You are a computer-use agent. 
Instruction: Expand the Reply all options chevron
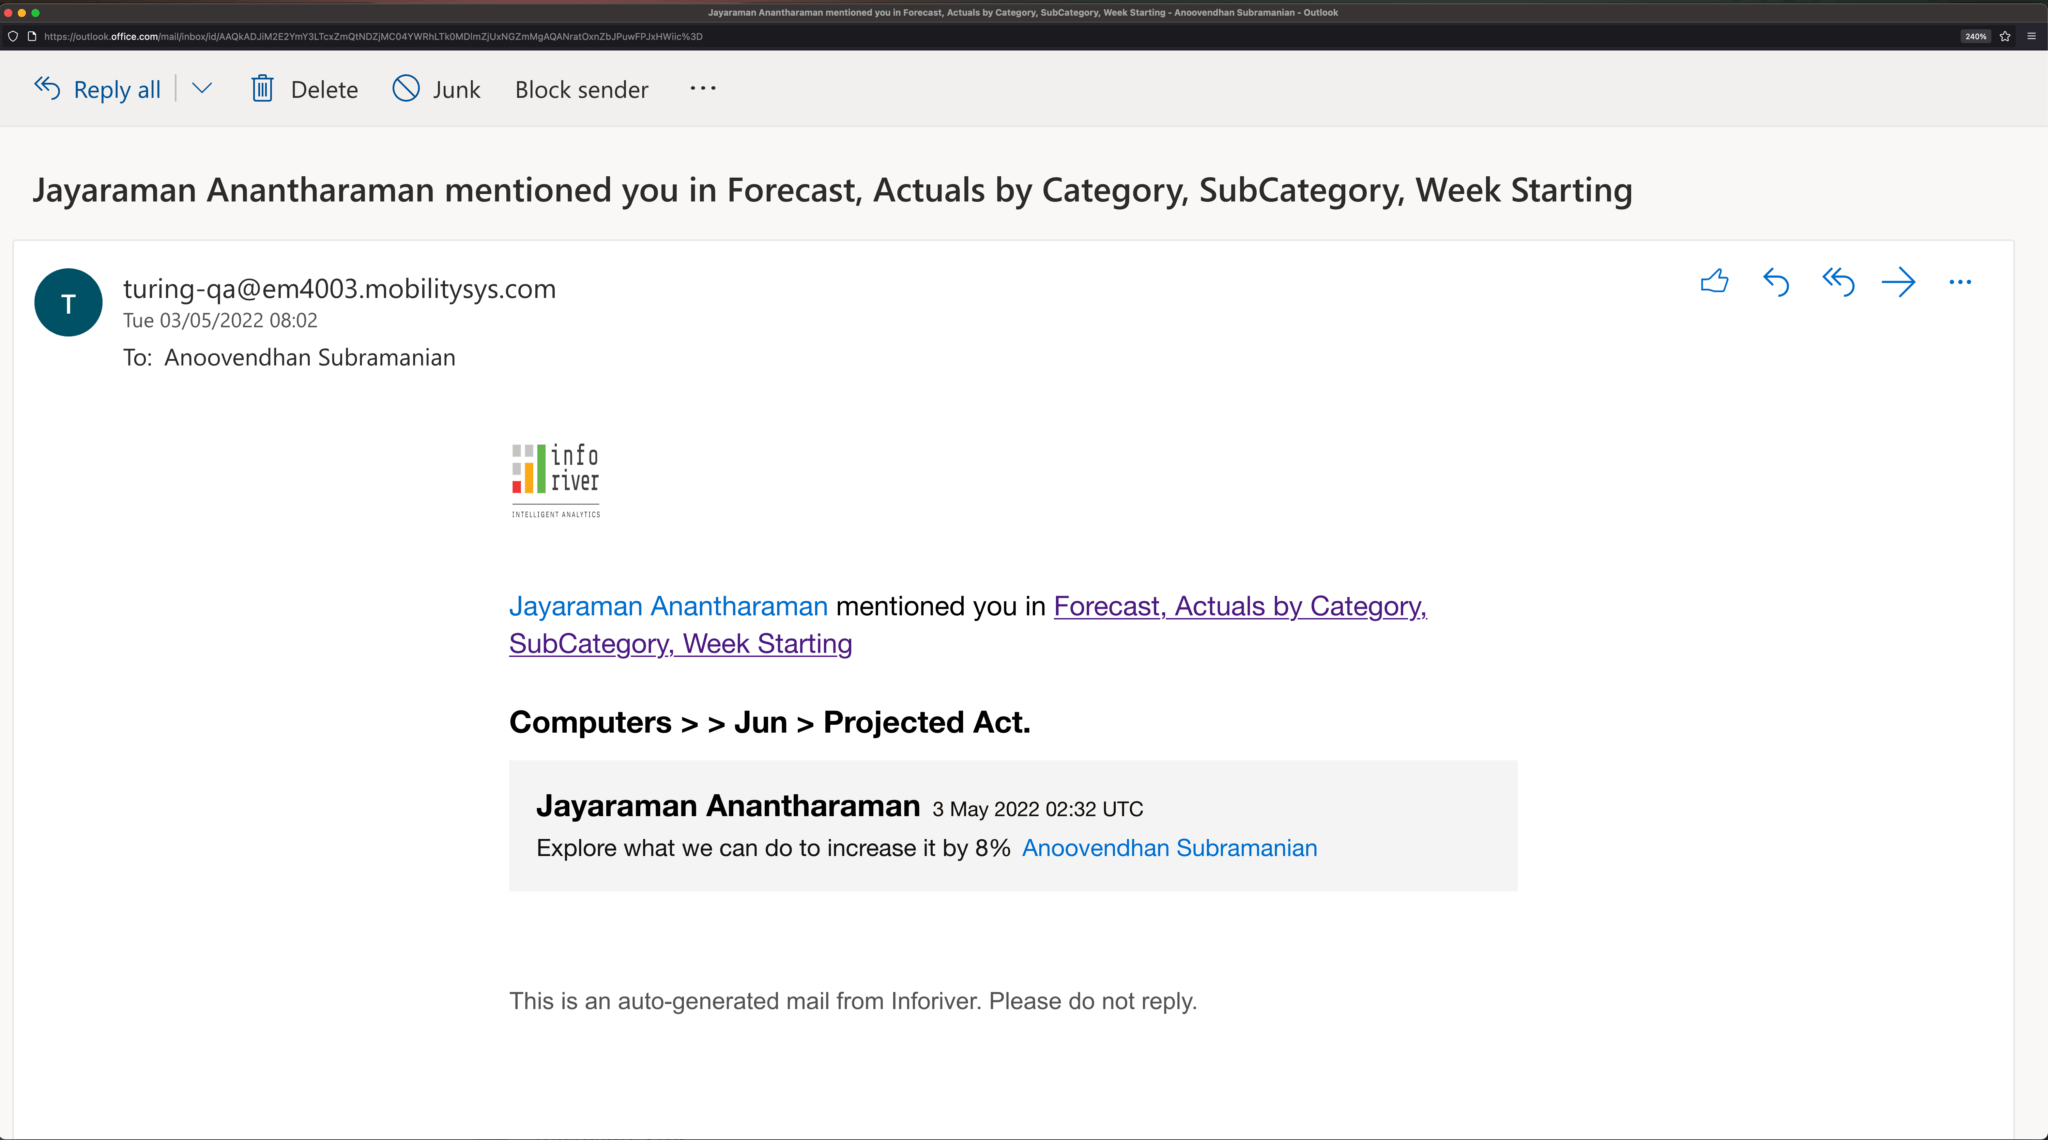coord(202,89)
